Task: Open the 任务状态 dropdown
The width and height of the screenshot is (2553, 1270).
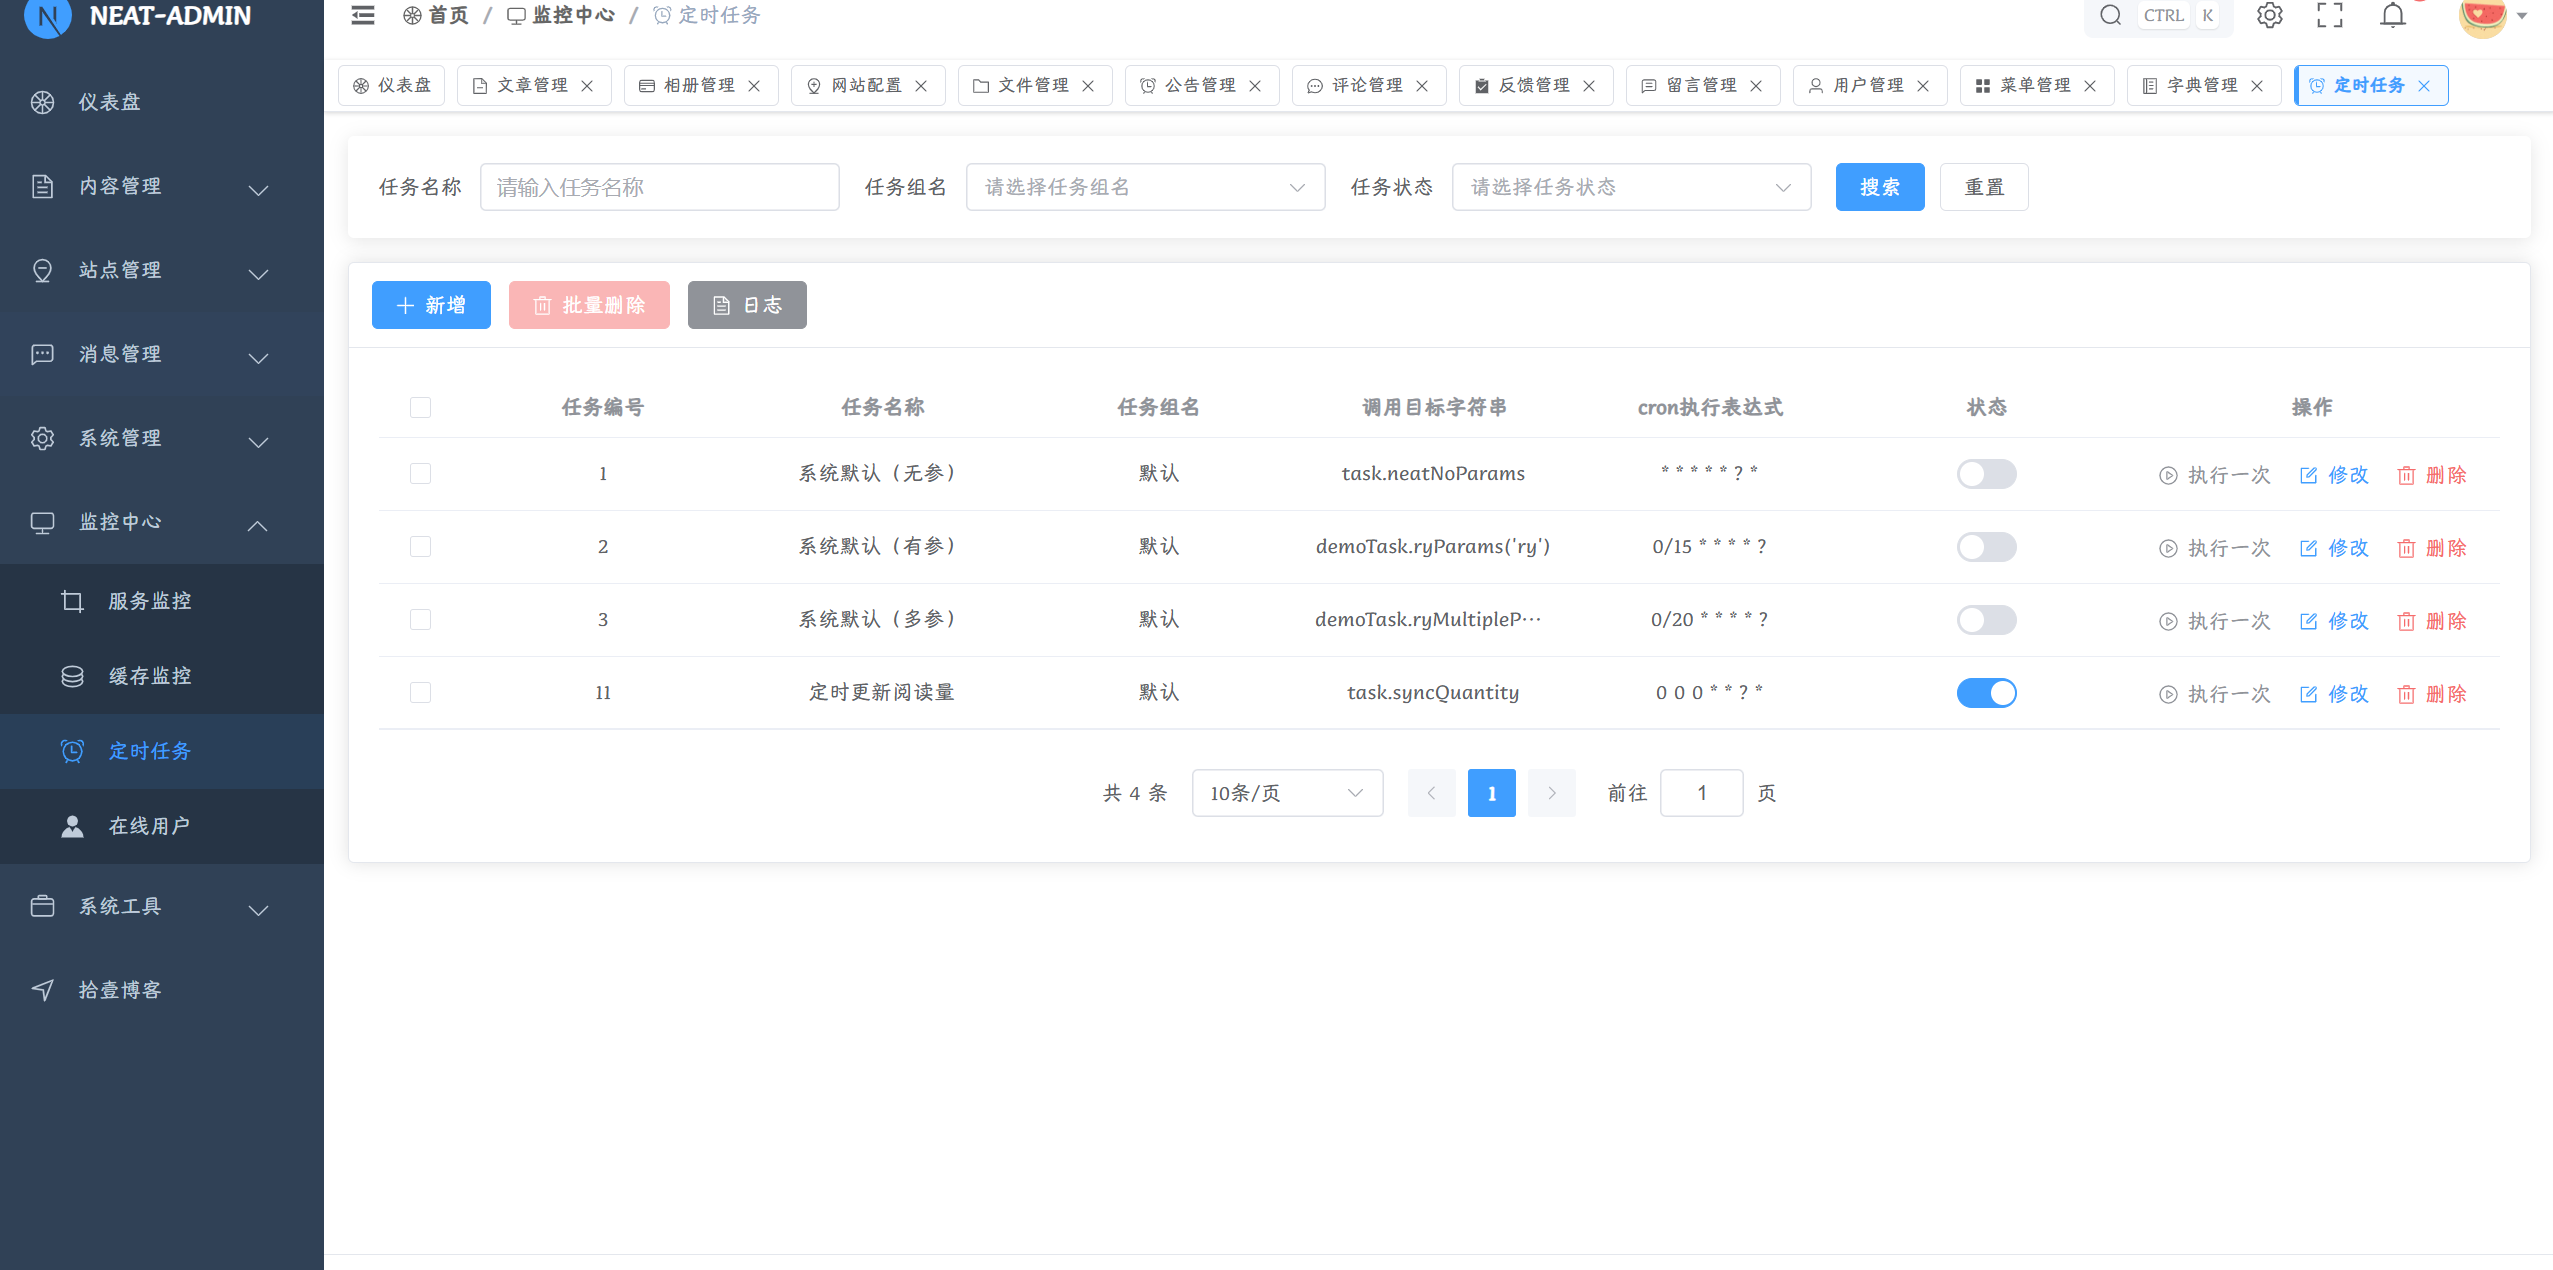Action: [1630, 187]
